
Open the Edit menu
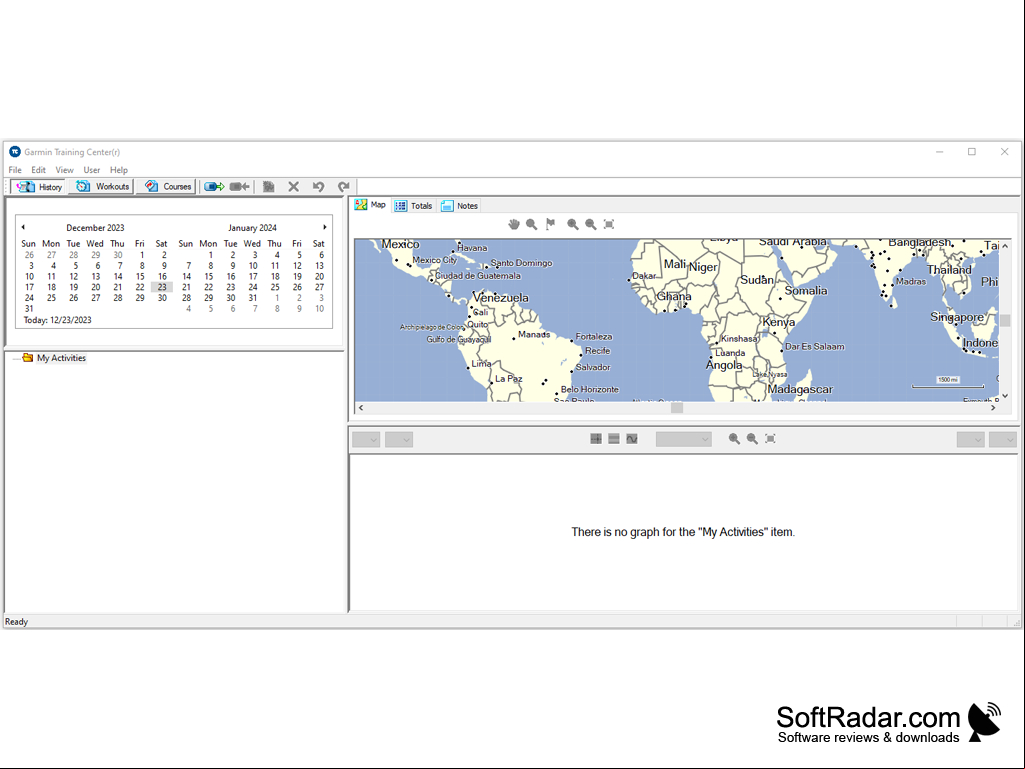39,170
